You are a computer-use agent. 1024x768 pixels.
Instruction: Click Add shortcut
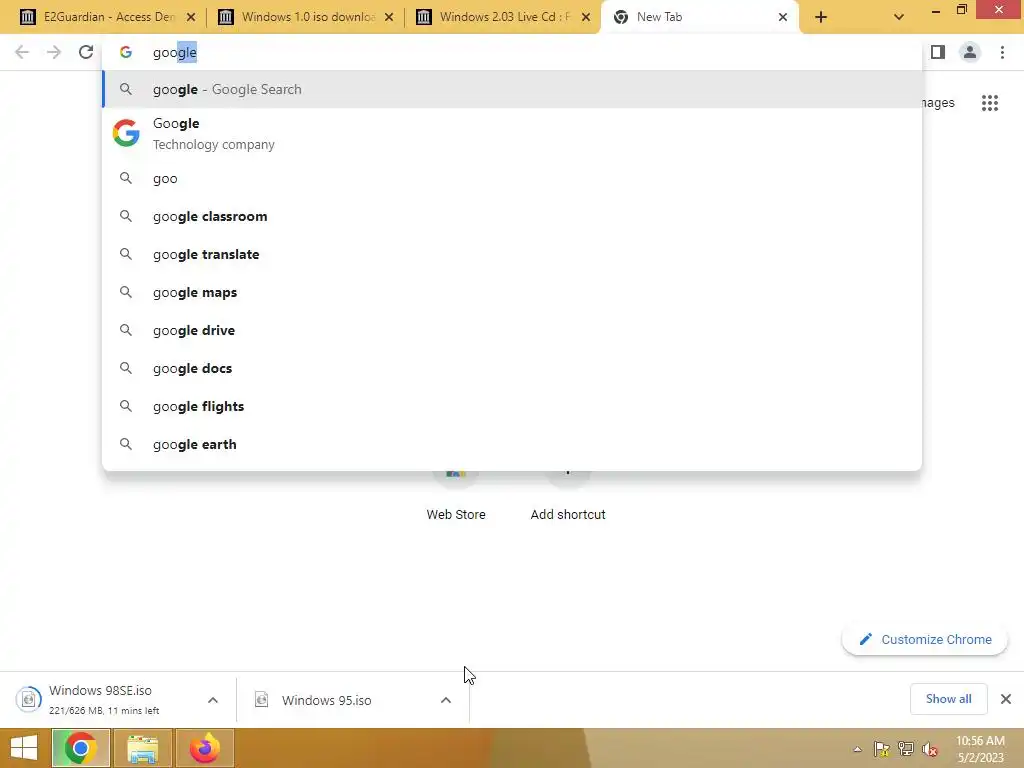(x=568, y=496)
